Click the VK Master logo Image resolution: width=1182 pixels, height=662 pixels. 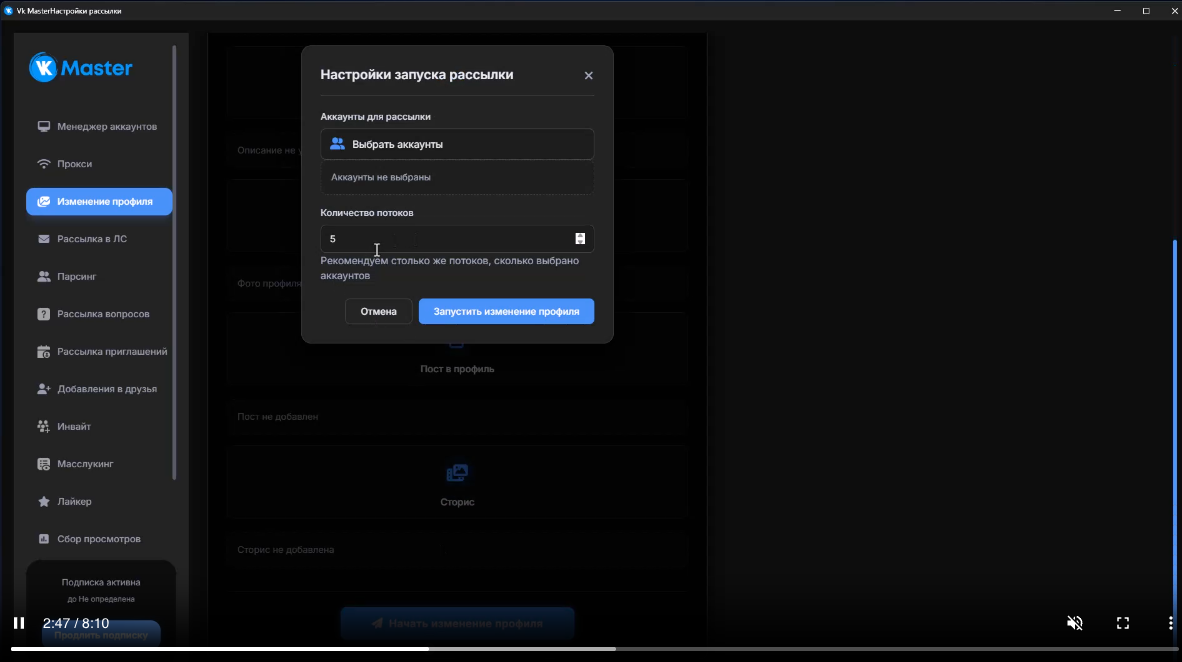81,68
